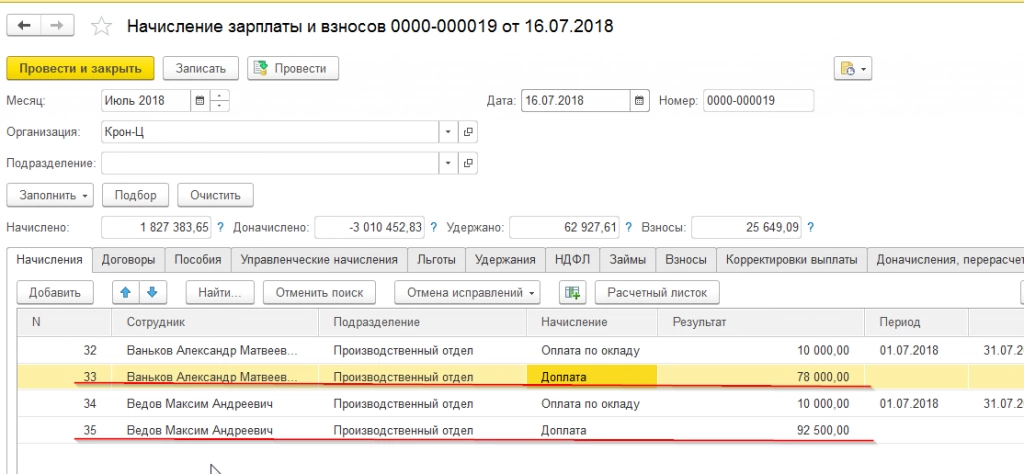Open the Подразделение record via its open icon
1024x474 pixels.
[x=468, y=163]
